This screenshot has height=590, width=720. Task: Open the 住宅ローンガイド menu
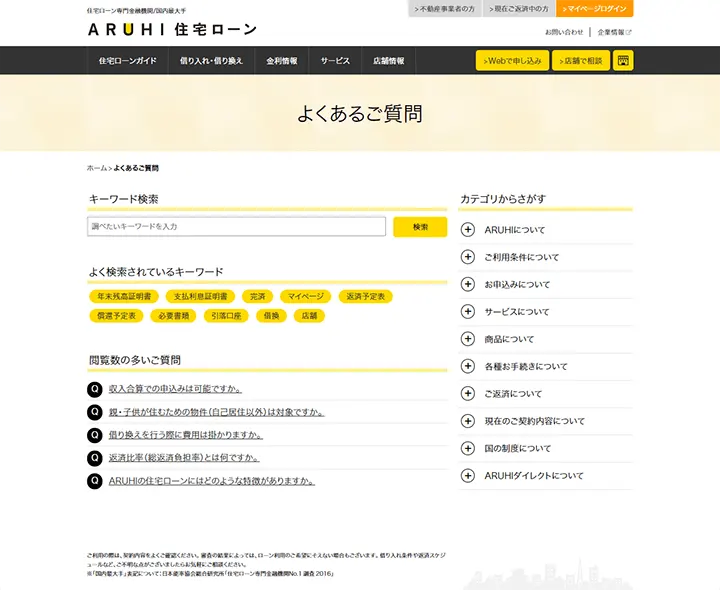pyautogui.click(x=127, y=61)
